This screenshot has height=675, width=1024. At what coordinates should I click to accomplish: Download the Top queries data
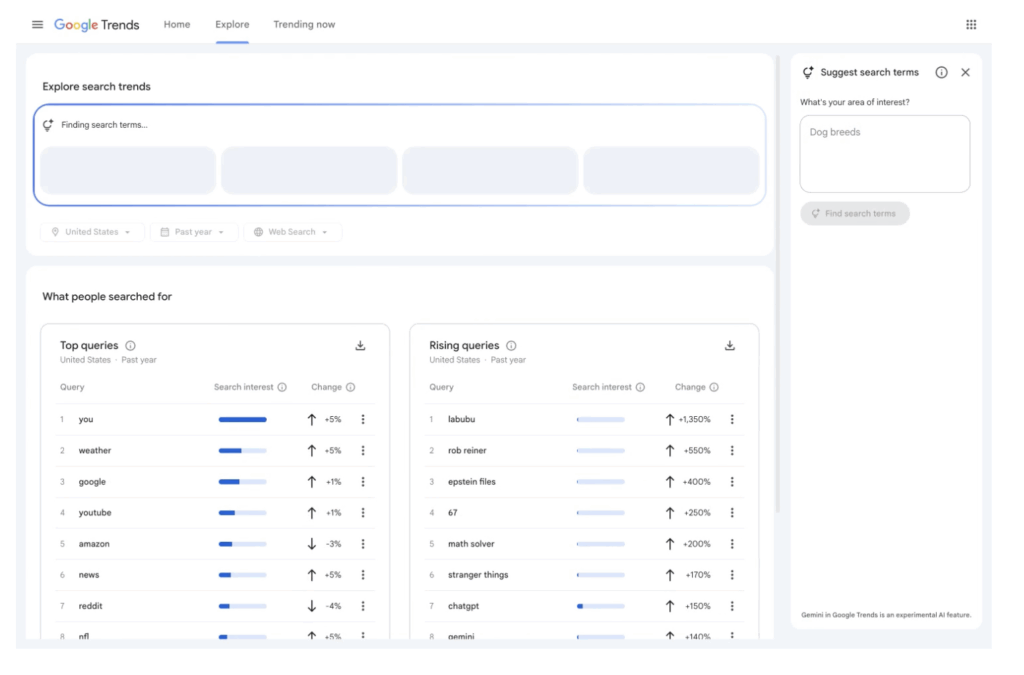pyautogui.click(x=360, y=346)
